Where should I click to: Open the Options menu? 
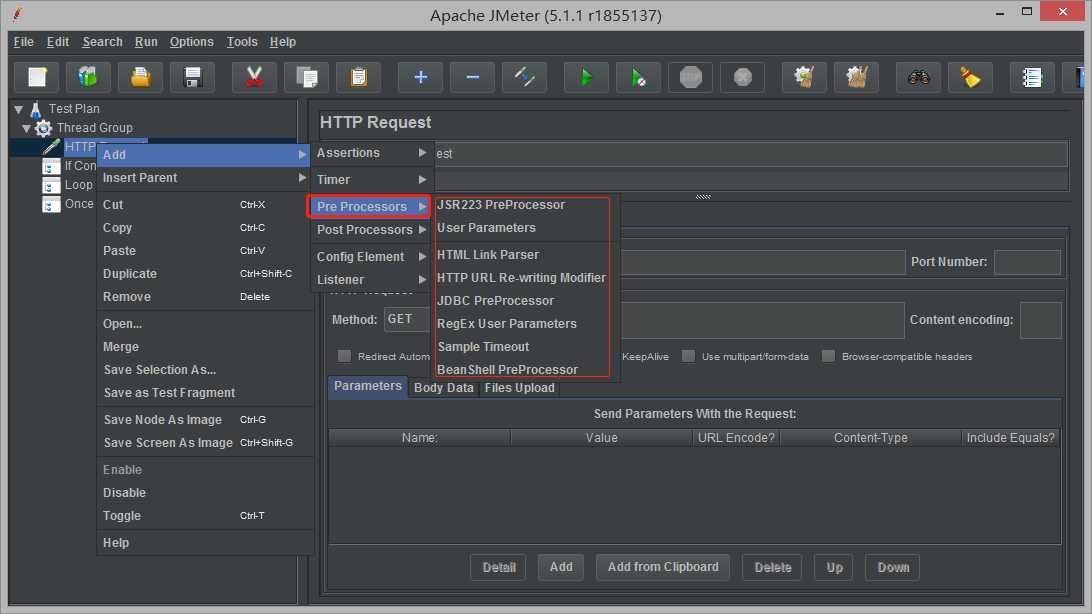[x=192, y=42]
